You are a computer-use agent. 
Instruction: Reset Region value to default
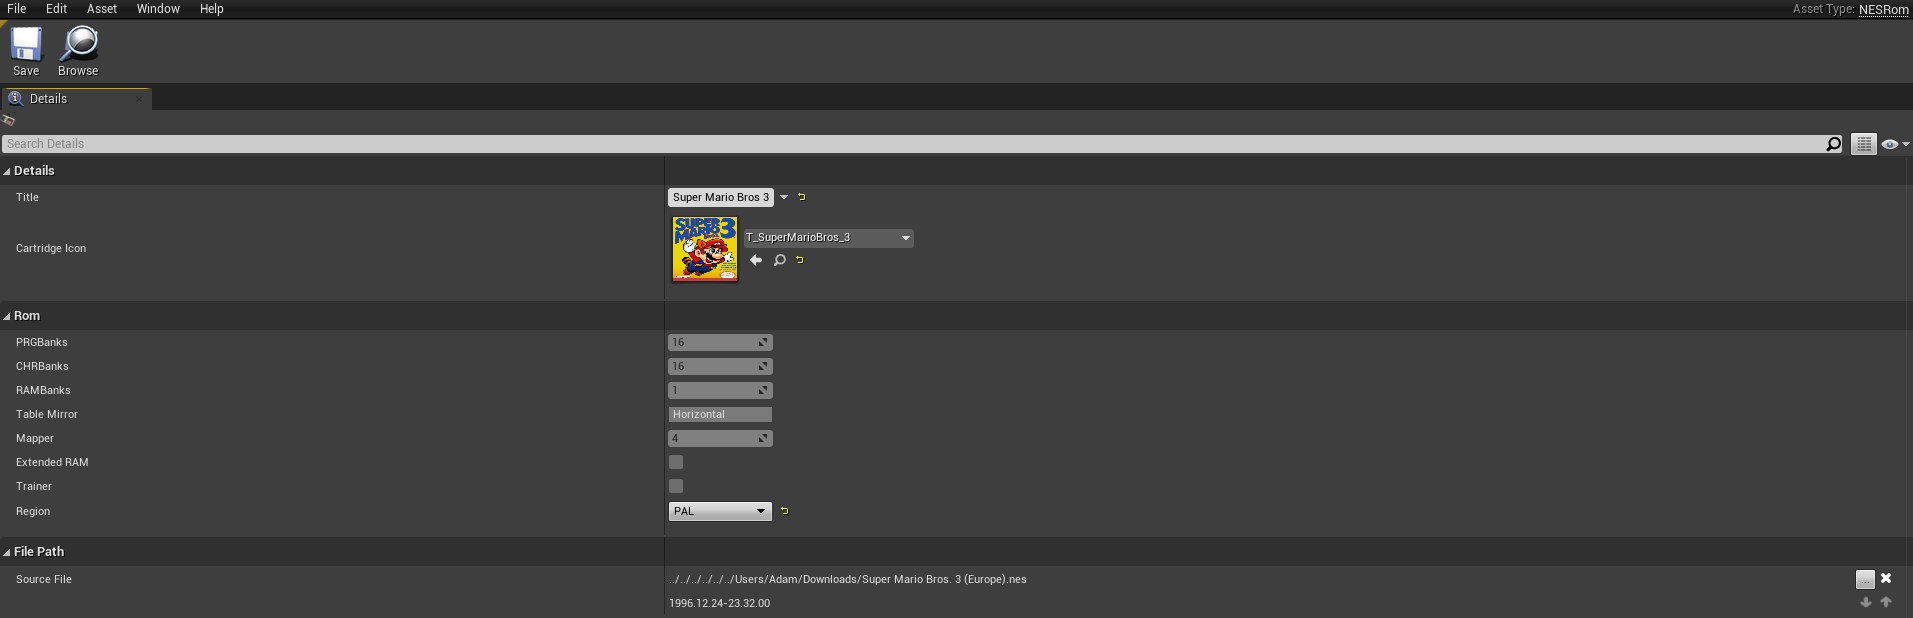[784, 511]
